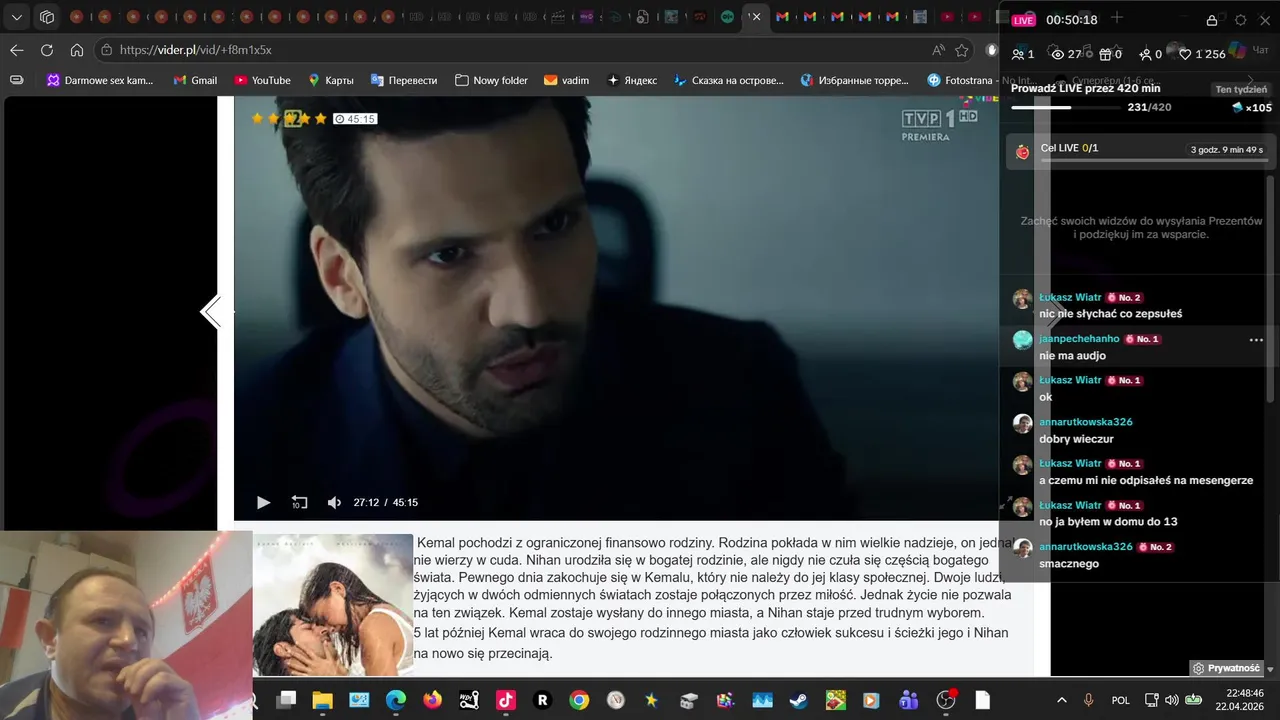Screen dimensions: 1280x720
Task: Expand the Nowy folder bookmarks folder
Action: 491,80
